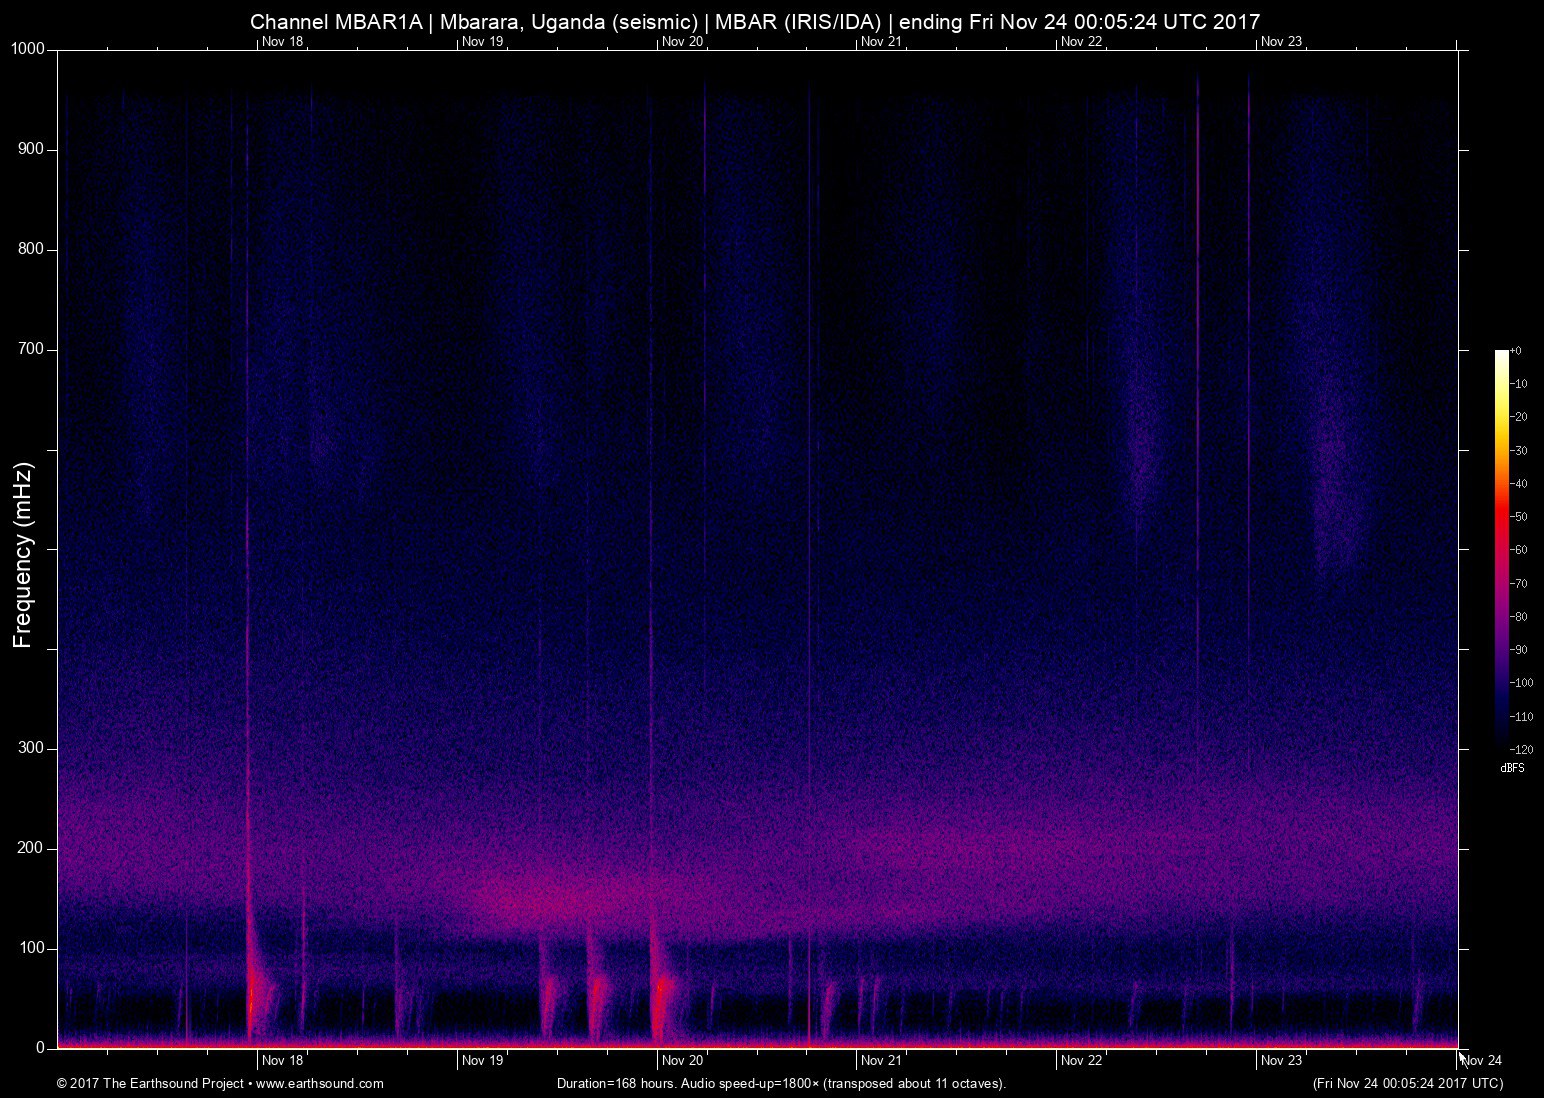Click the dBFS label under color scale
This screenshot has height=1098, width=1544.
[x=1512, y=768]
